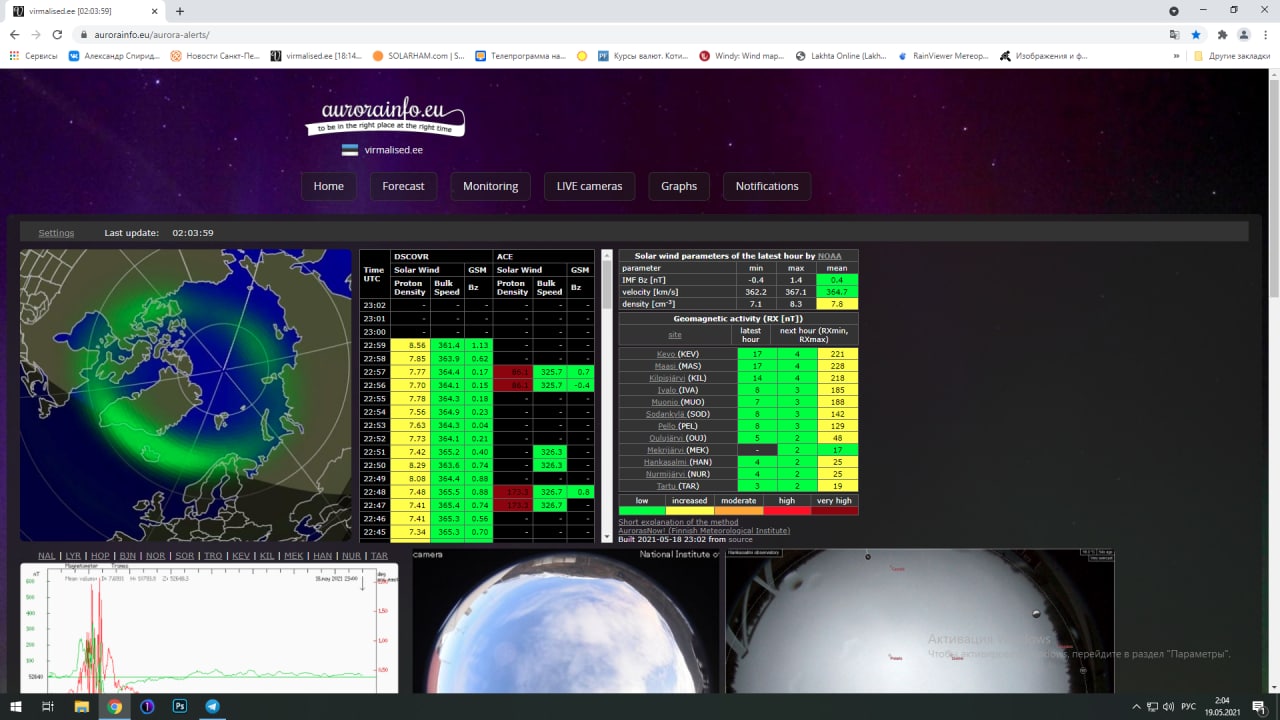This screenshot has width=1280, height=720.
Task: Open the Monitoring section
Action: pos(490,186)
